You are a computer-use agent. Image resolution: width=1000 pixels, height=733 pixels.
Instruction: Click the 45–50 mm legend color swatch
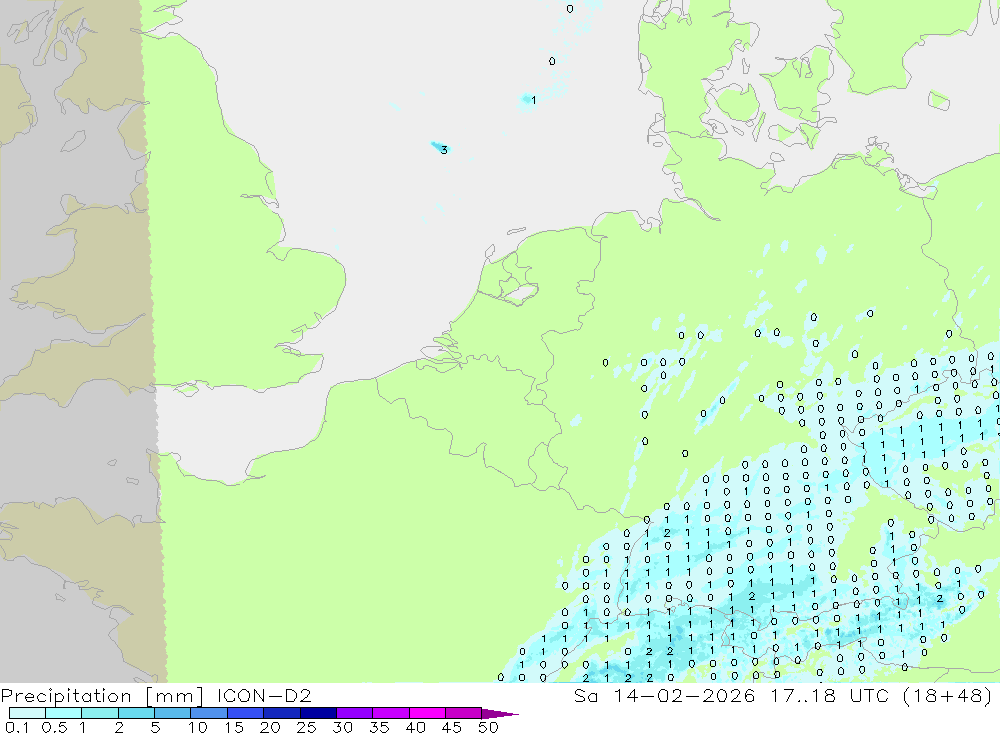click(x=463, y=713)
